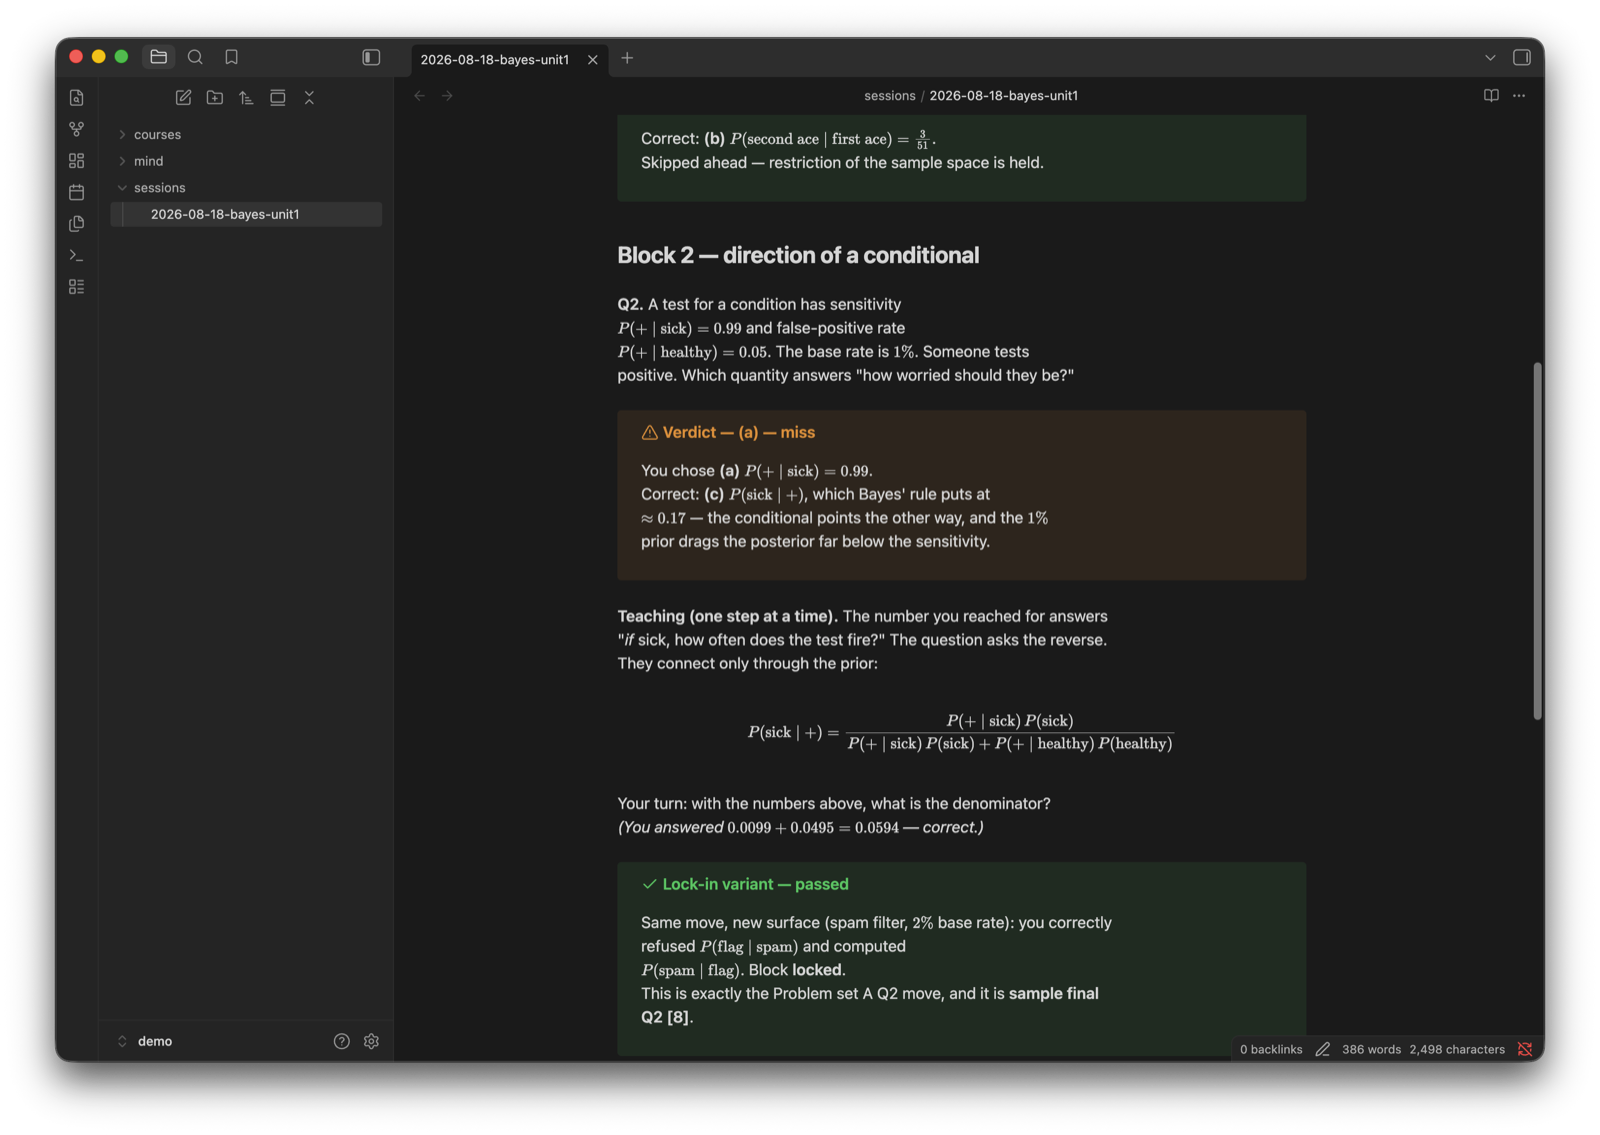Click the note vertical scrollbar
This screenshot has height=1135, width=1600.
[x=1537, y=540]
